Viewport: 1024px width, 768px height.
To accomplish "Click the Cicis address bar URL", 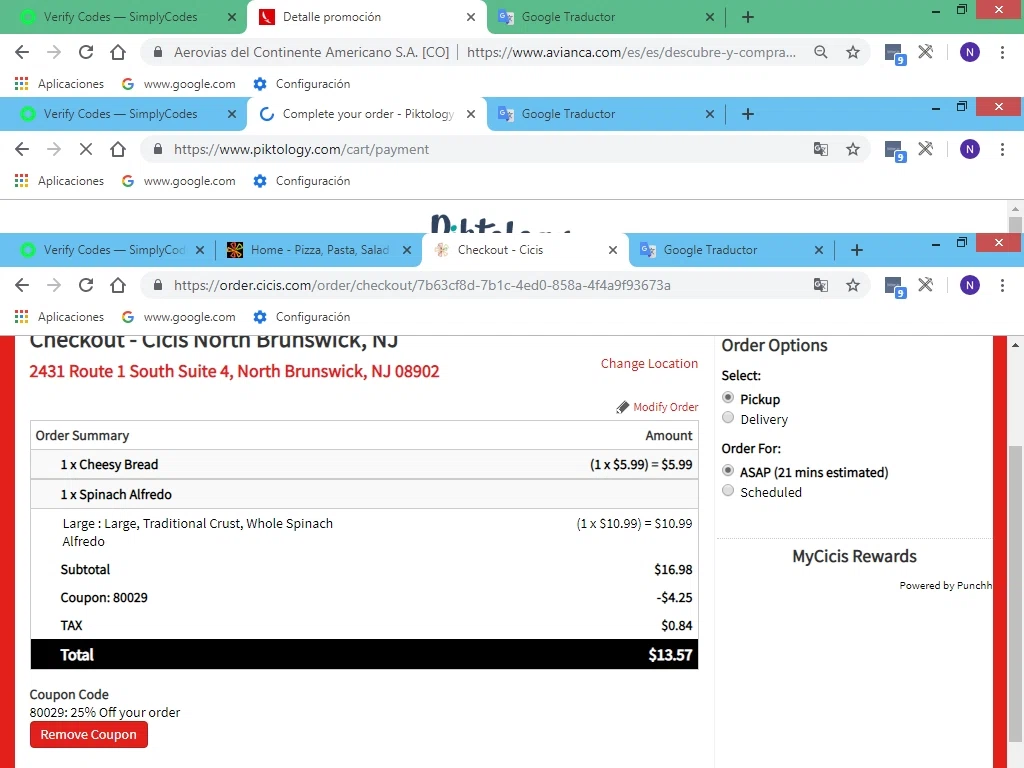I will (x=422, y=285).
